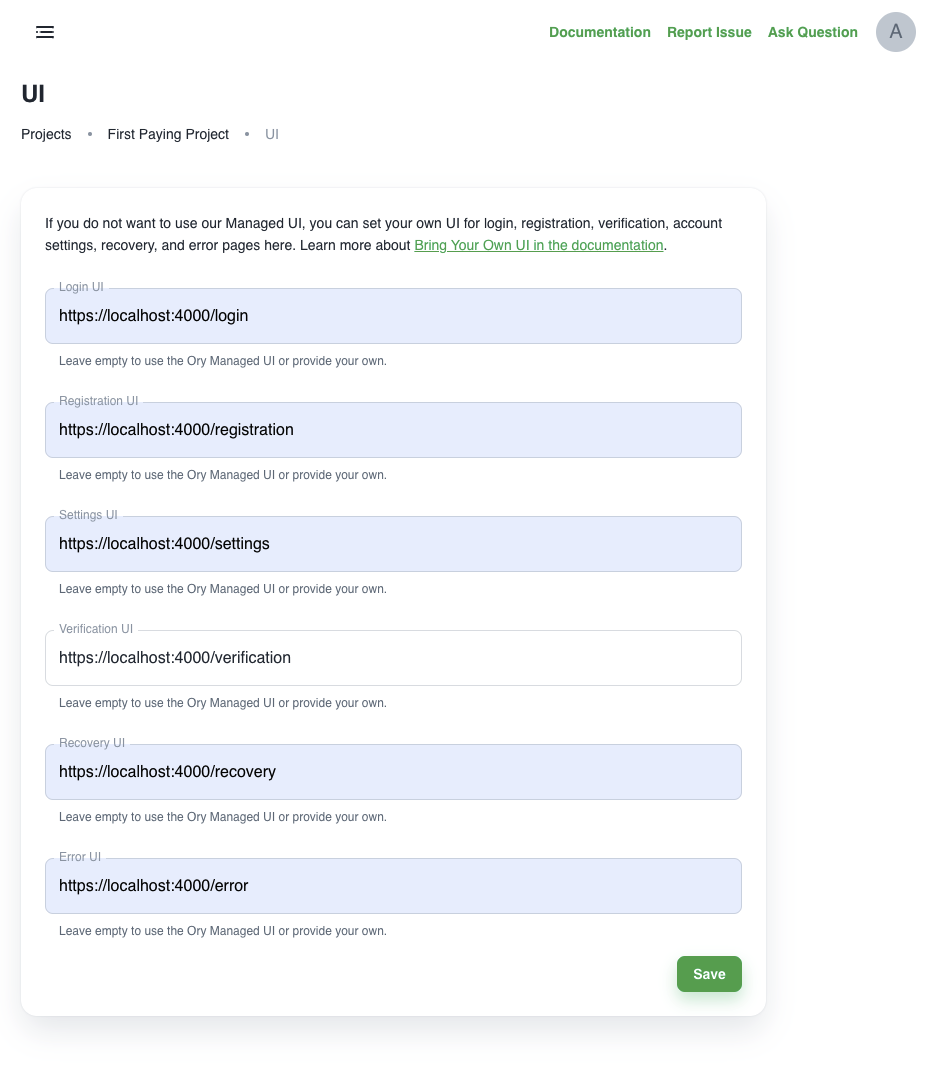
Task: Click helper text below Error UI field
Action: click(x=223, y=931)
